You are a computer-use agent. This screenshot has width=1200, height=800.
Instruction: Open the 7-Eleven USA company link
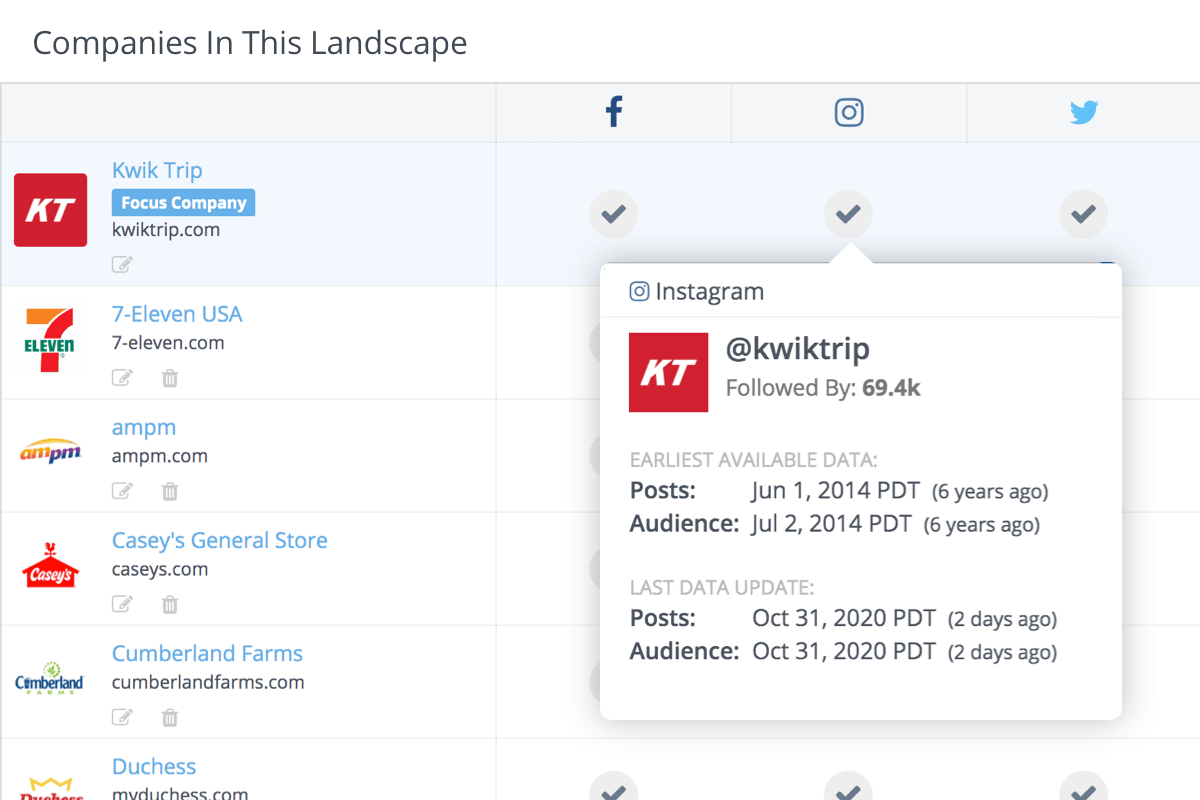point(177,314)
